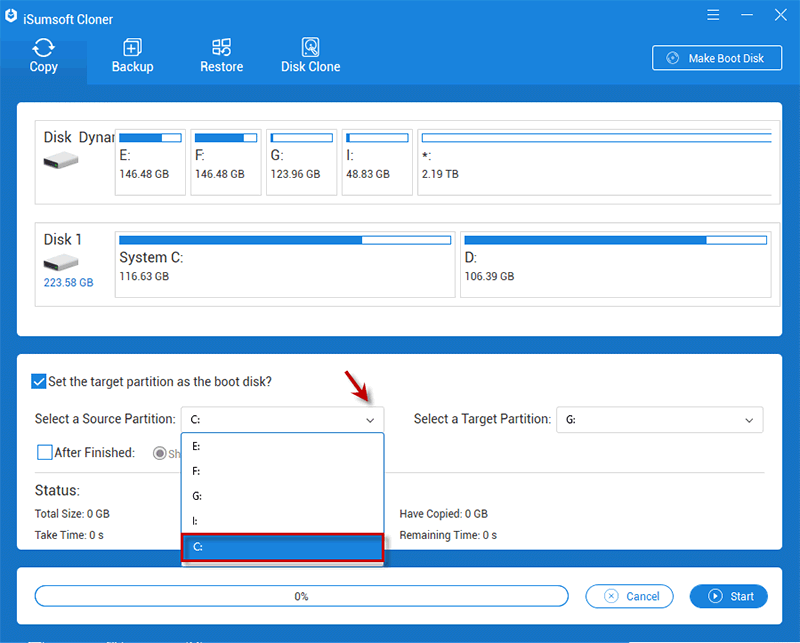Select the D: 106.39 GB partition
Viewport: 800px width, 643px height.
(616, 264)
